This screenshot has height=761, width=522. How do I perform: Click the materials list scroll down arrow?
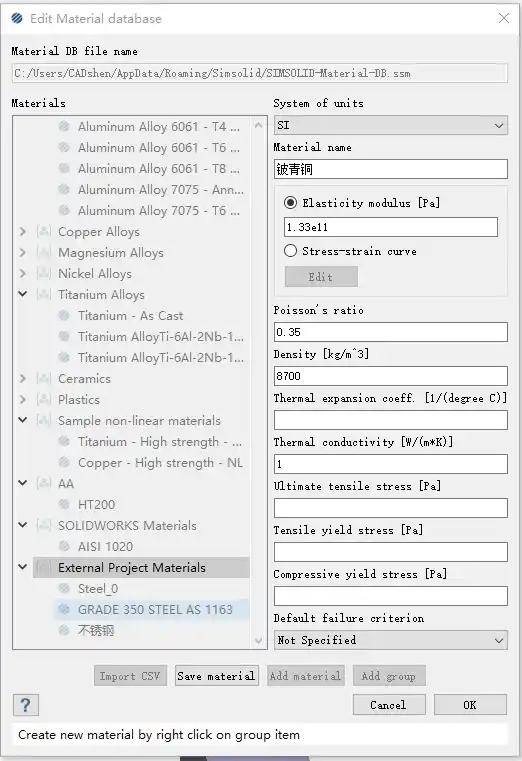[258, 641]
